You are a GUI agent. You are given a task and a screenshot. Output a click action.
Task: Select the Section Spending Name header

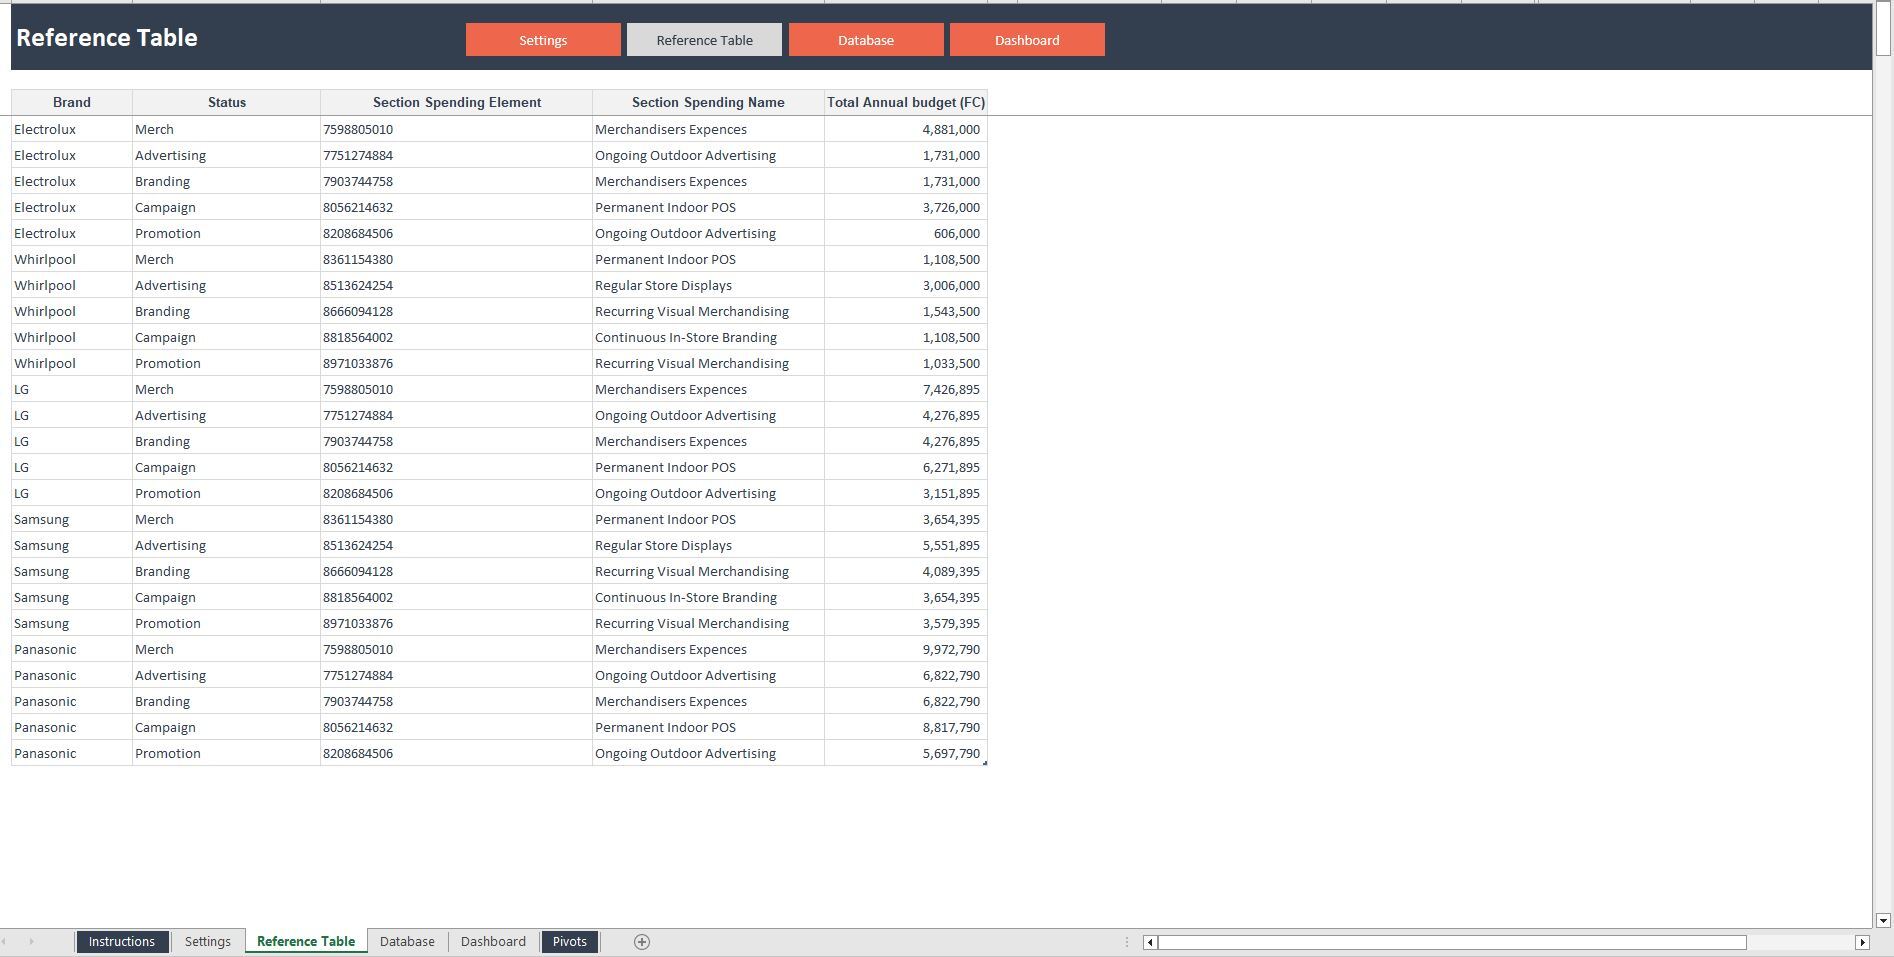click(x=708, y=102)
